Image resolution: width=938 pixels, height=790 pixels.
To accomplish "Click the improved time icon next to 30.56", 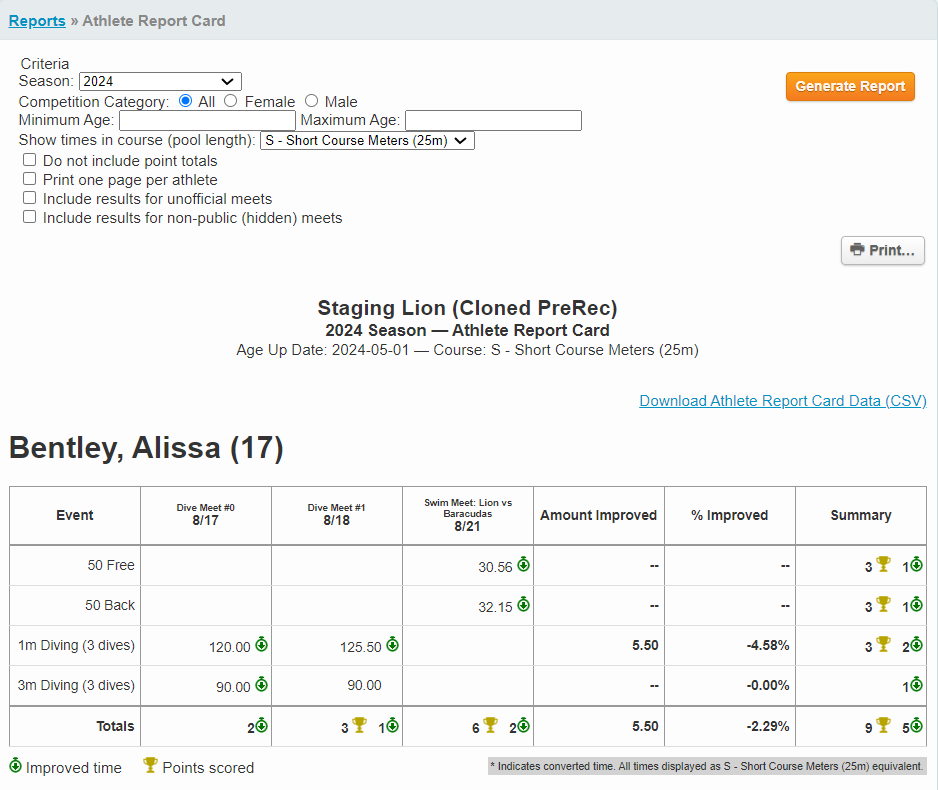I will click(522, 565).
